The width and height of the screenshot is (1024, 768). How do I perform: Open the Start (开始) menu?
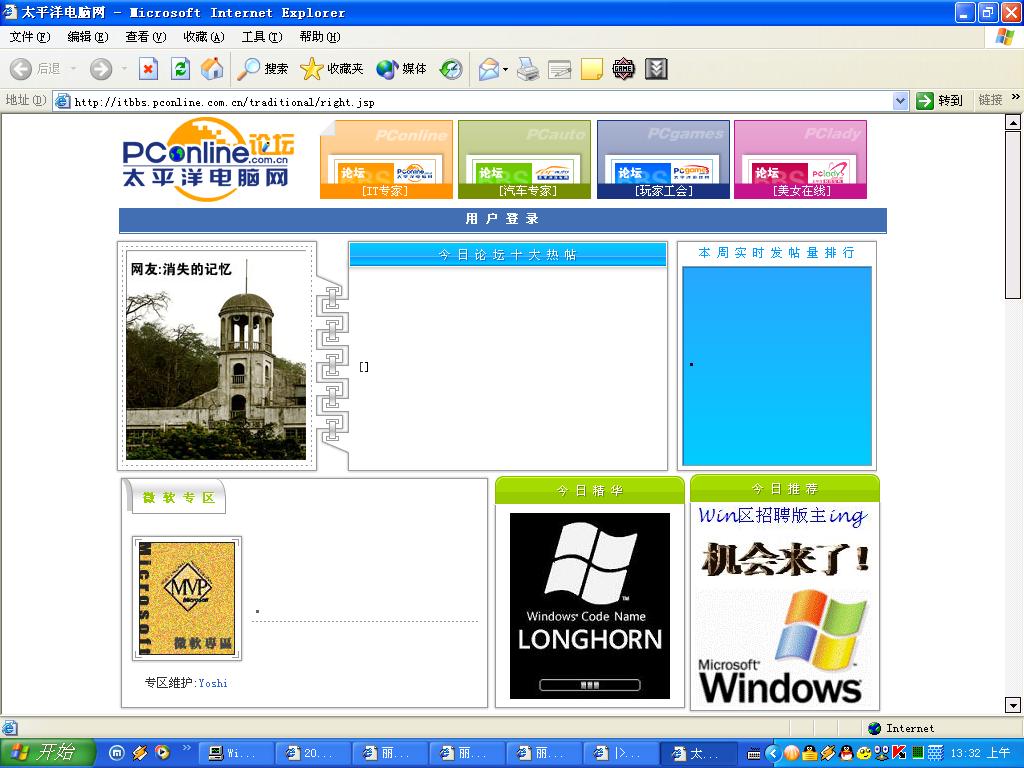point(48,753)
